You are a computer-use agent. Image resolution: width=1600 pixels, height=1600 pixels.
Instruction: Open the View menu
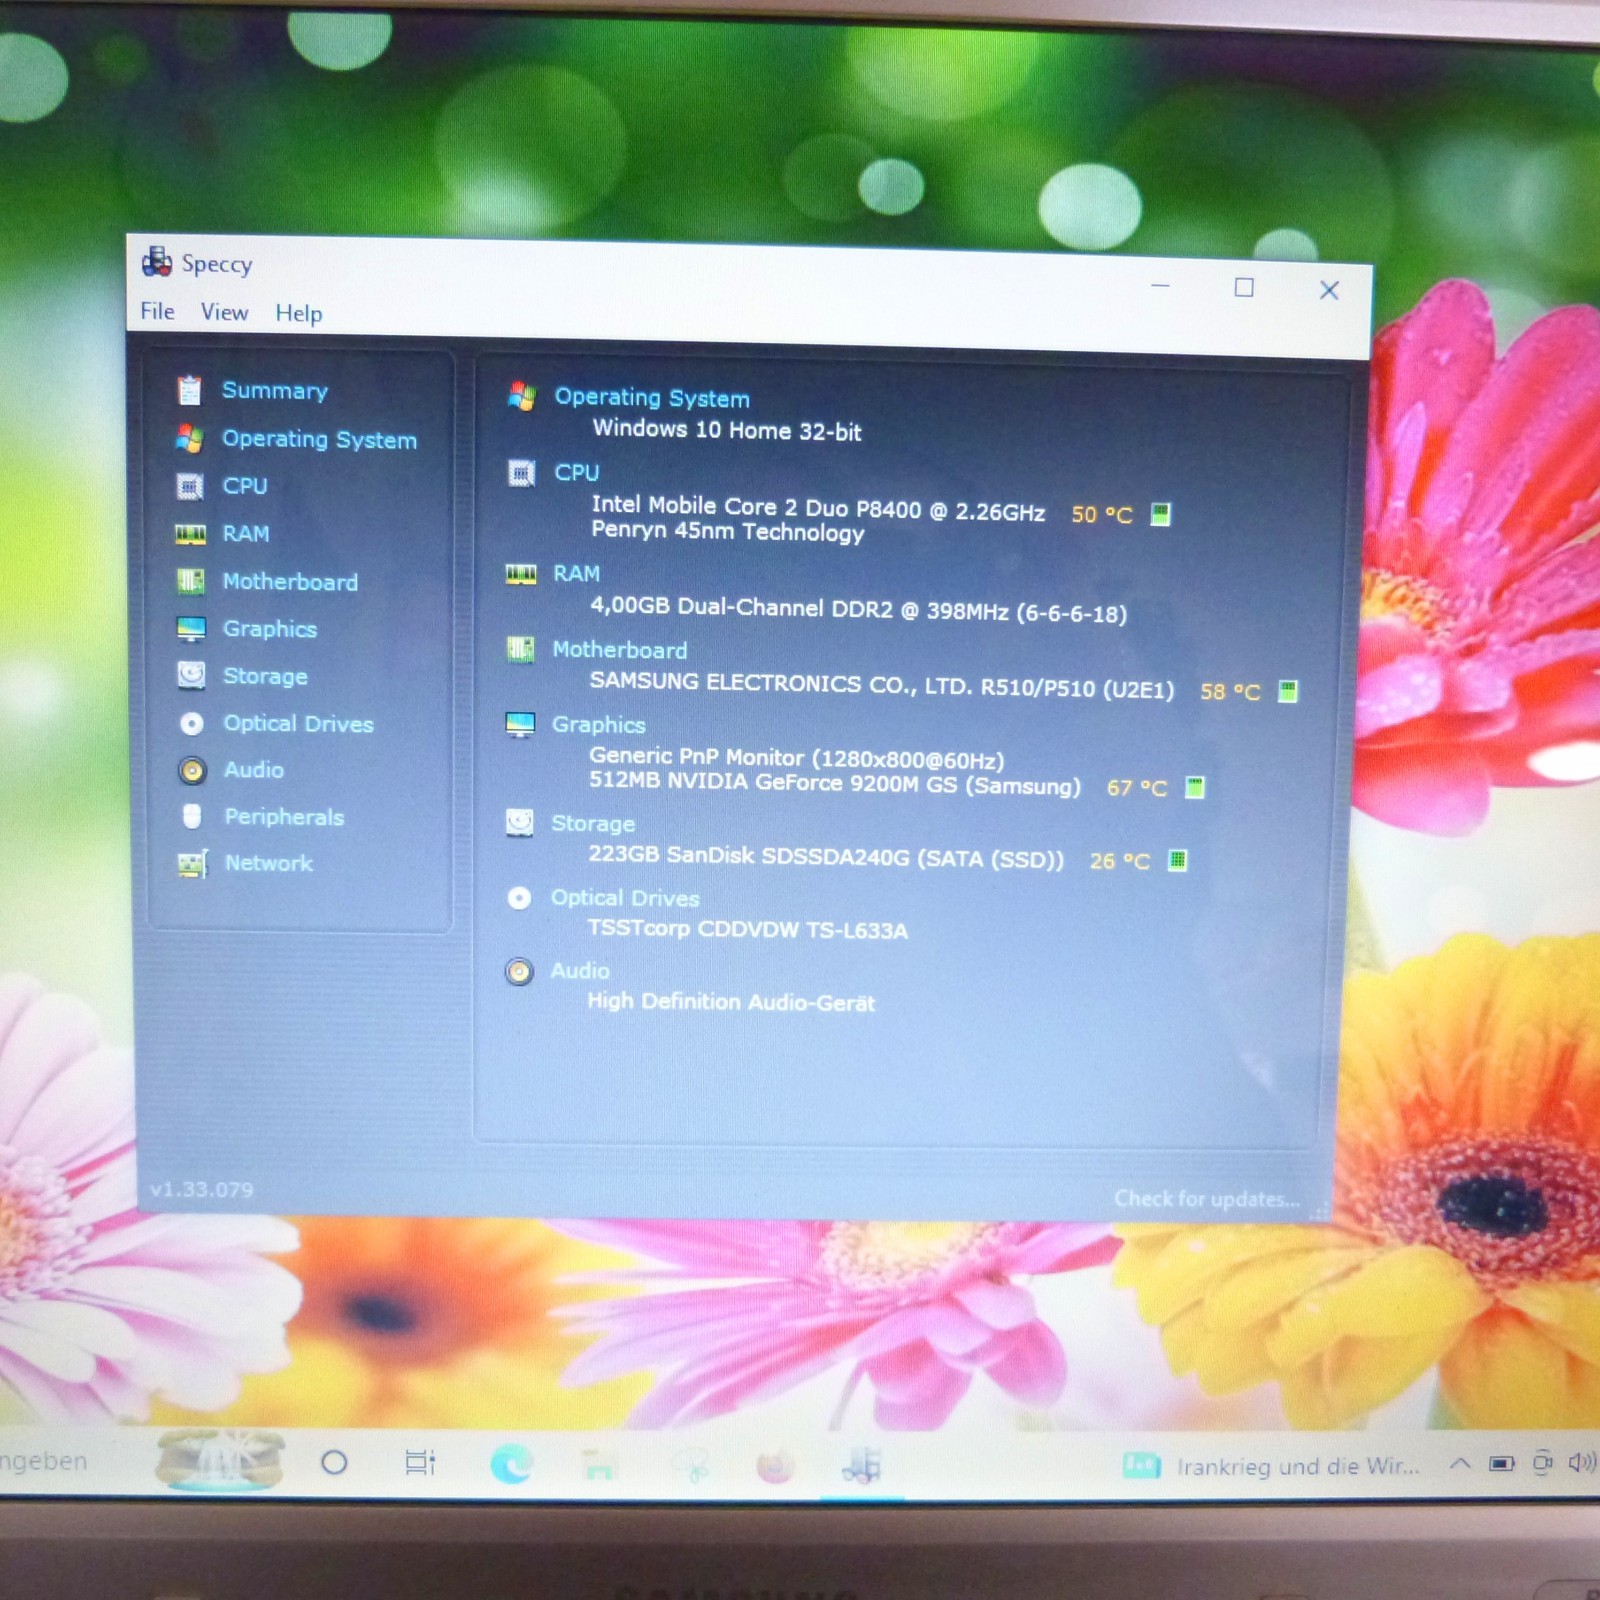224,312
